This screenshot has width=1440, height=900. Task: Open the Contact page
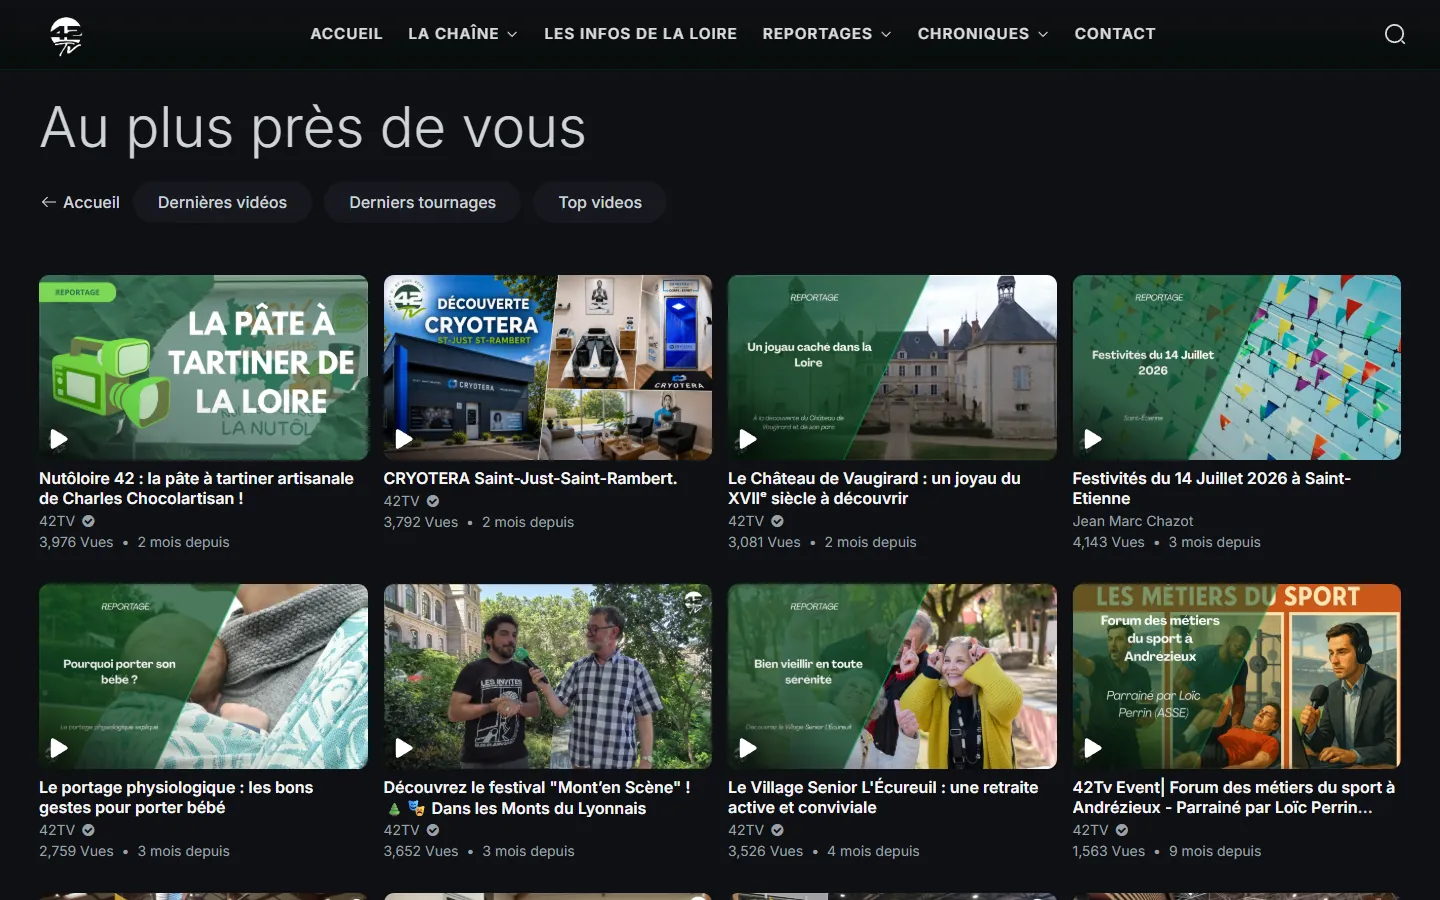[x=1115, y=34]
